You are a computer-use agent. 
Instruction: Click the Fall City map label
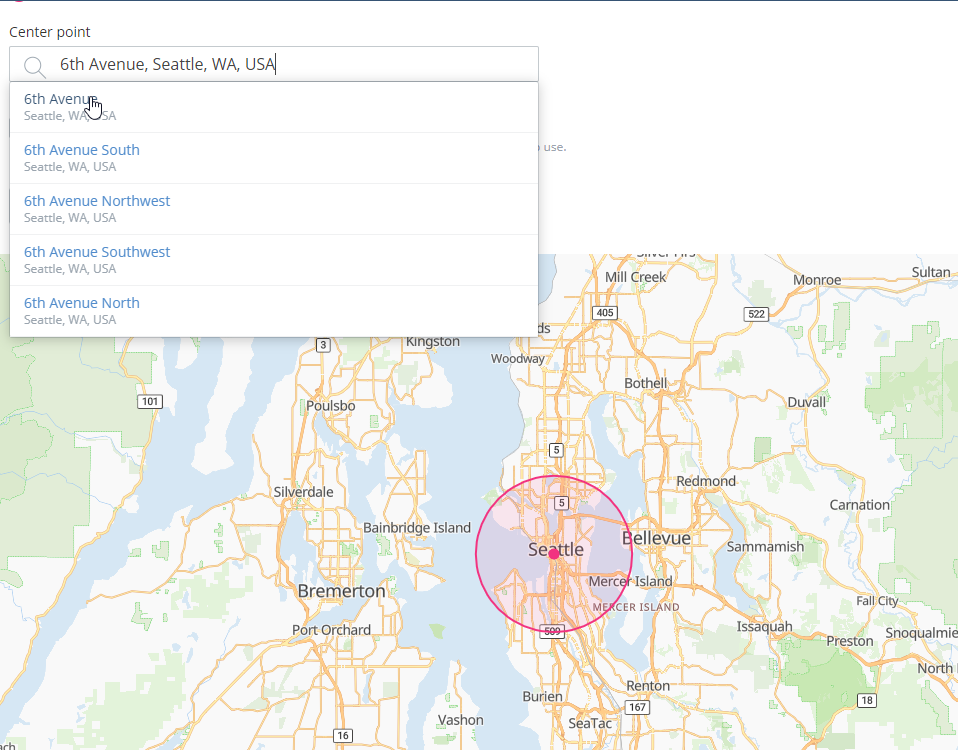(877, 601)
